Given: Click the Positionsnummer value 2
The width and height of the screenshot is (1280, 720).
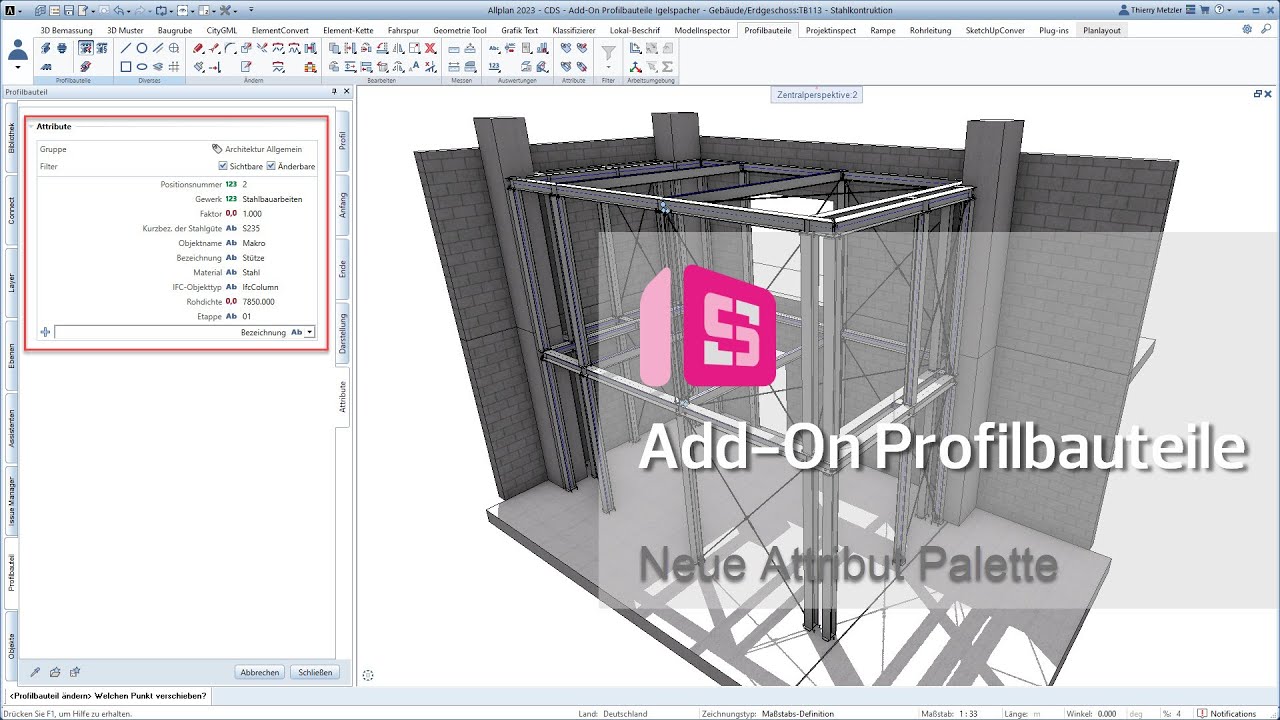Looking at the screenshot, I should coord(244,184).
